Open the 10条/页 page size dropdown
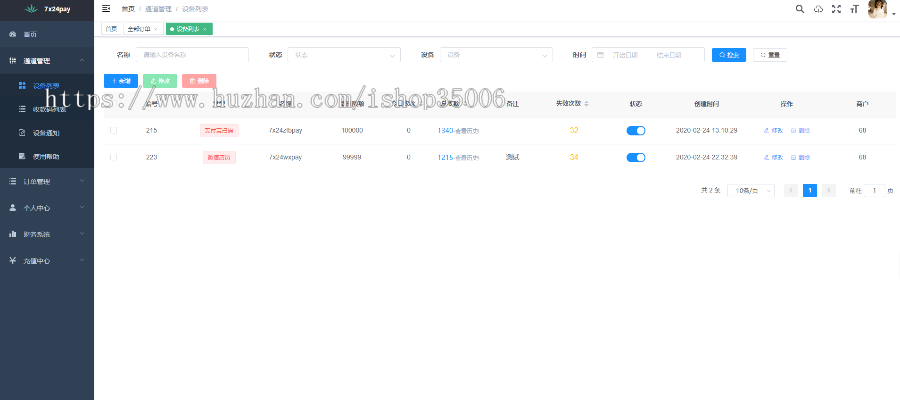The image size is (900, 400). (x=751, y=191)
